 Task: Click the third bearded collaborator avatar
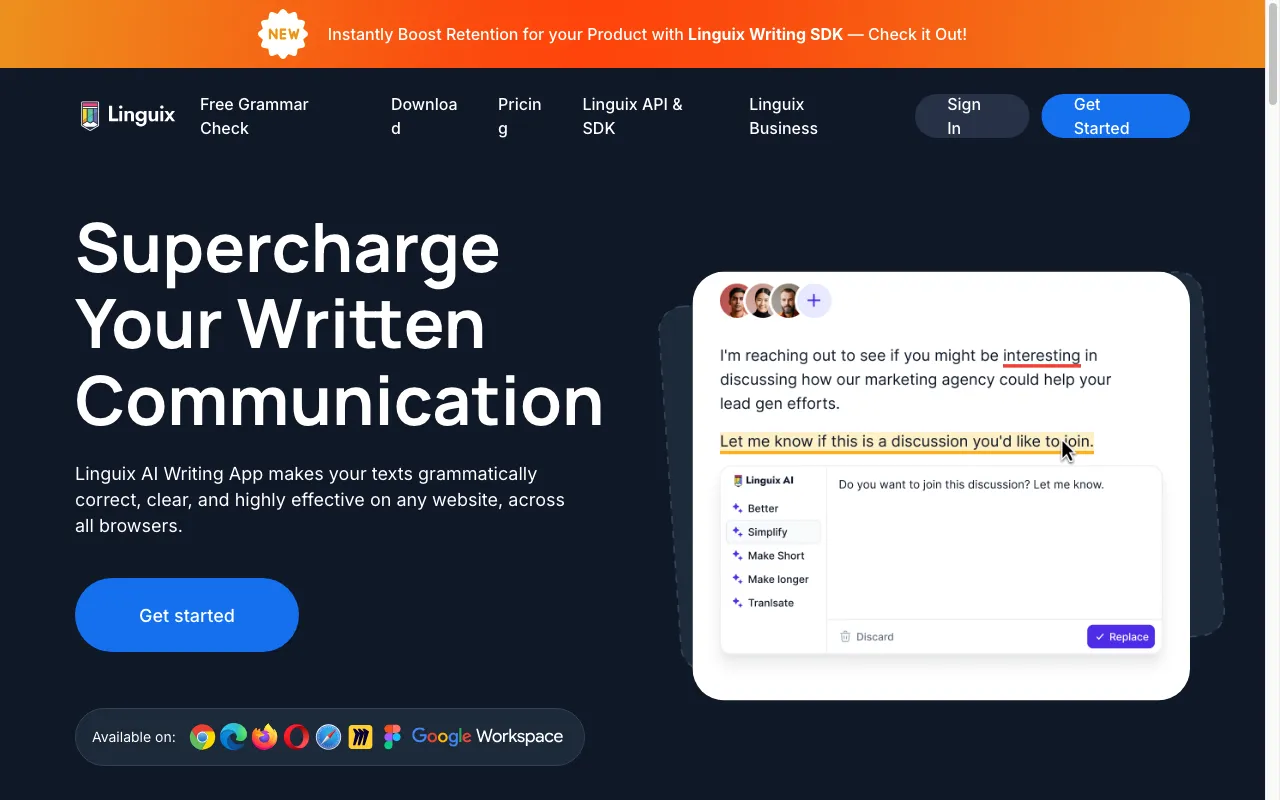tap(787, 300)
